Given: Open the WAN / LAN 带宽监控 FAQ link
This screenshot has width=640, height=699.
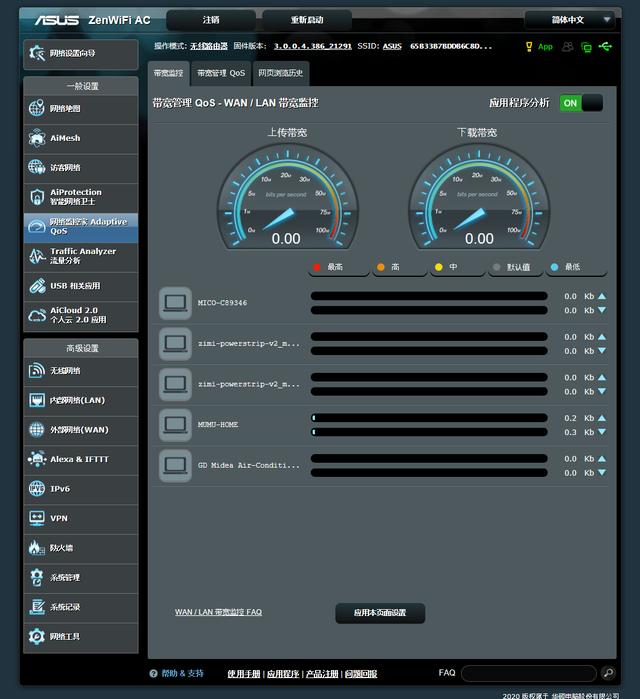Looking at the screenshot, I should pyautogui.click(x=218, y=612).
